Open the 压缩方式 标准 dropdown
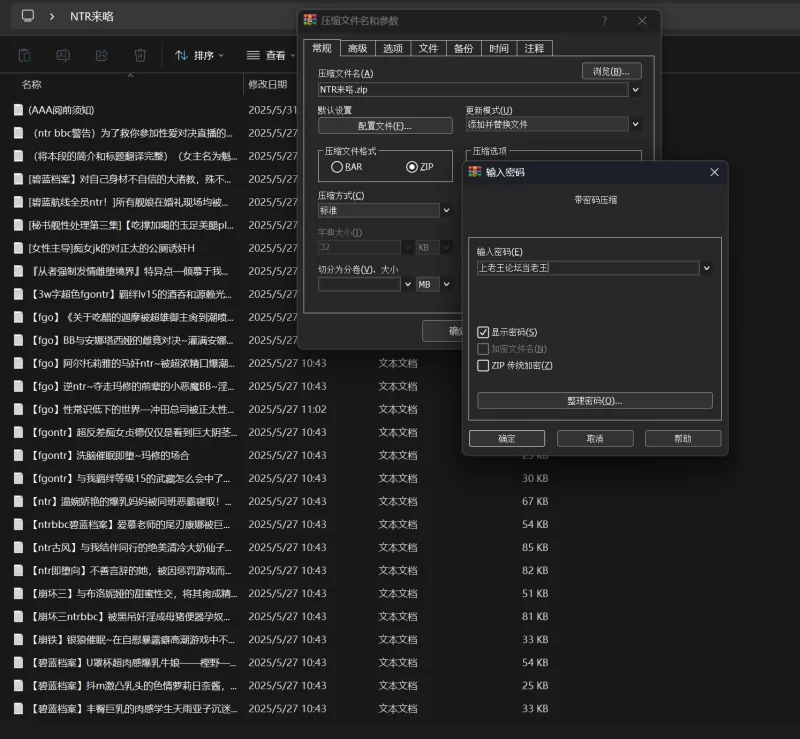Screen dimensions: 800x739 (446, 210)
